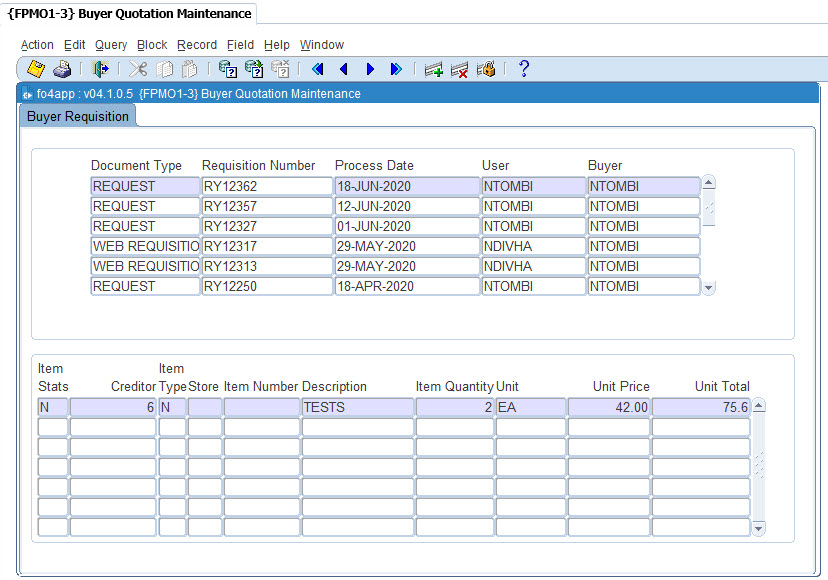Screen dimensions: 828x580
Task: Click the Print icon in toolbar
Action: tap(62, 69)
